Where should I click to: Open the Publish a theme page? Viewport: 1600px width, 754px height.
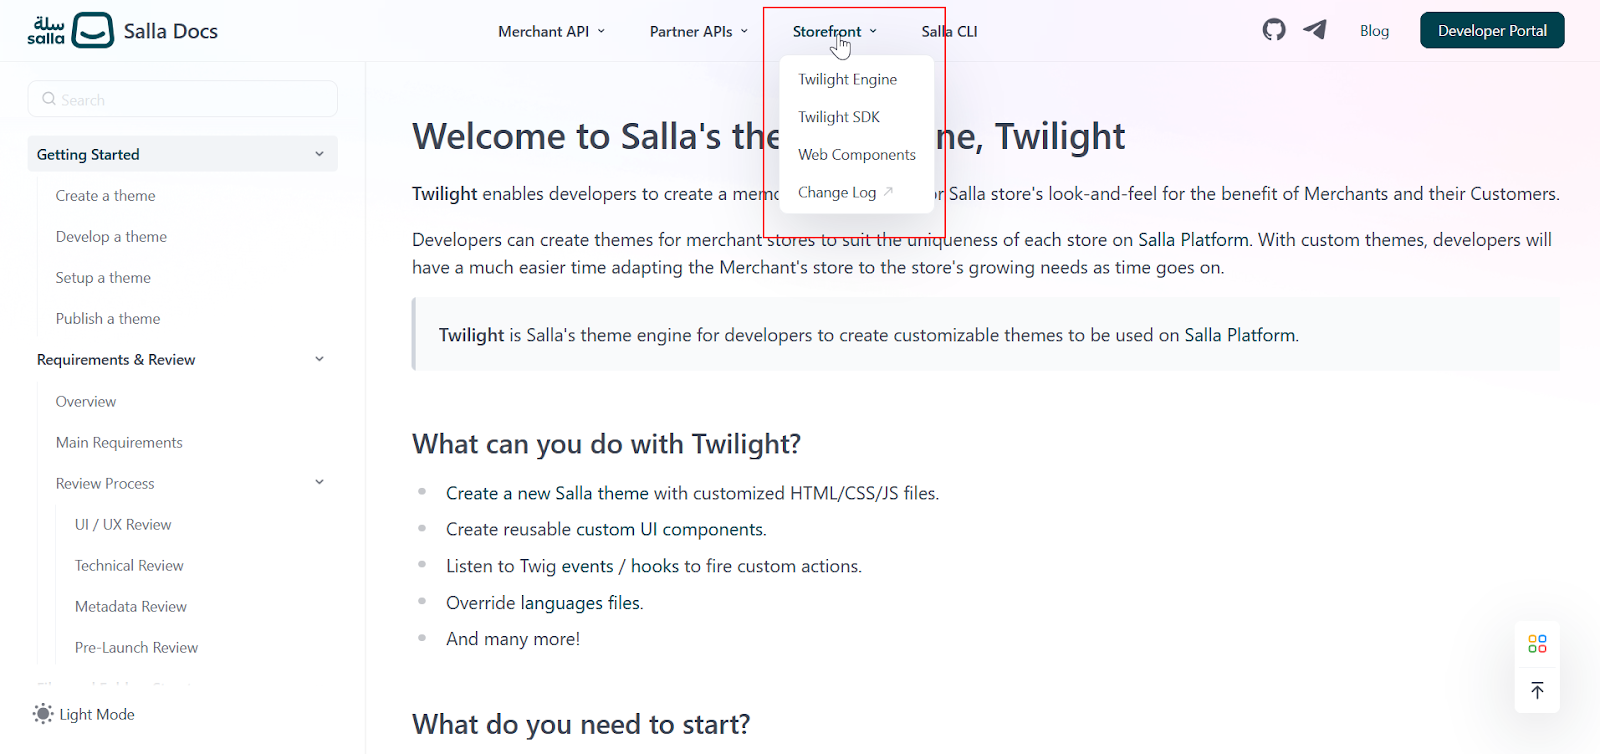(x=108, y=319)
